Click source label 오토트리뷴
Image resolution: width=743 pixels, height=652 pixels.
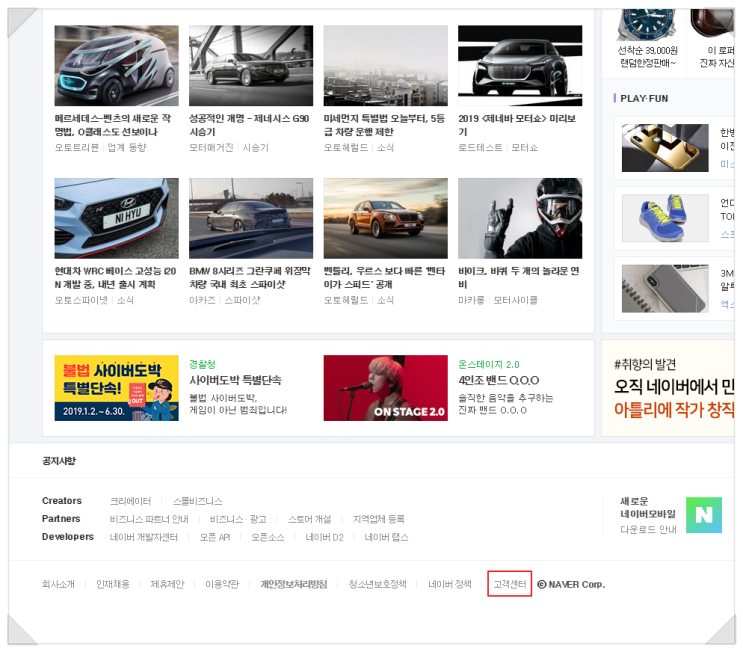click(x=77, y=147)
